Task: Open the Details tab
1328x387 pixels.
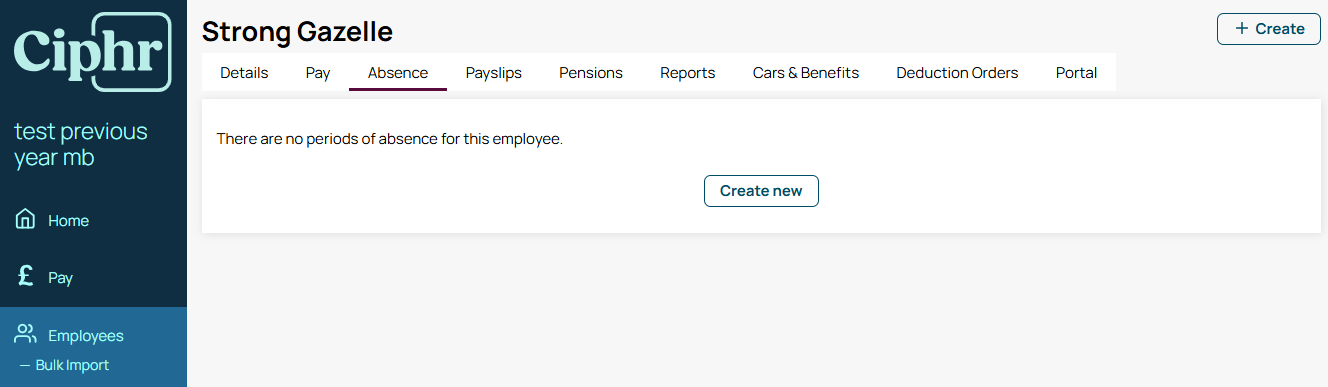Action: [x=244, y=73]
